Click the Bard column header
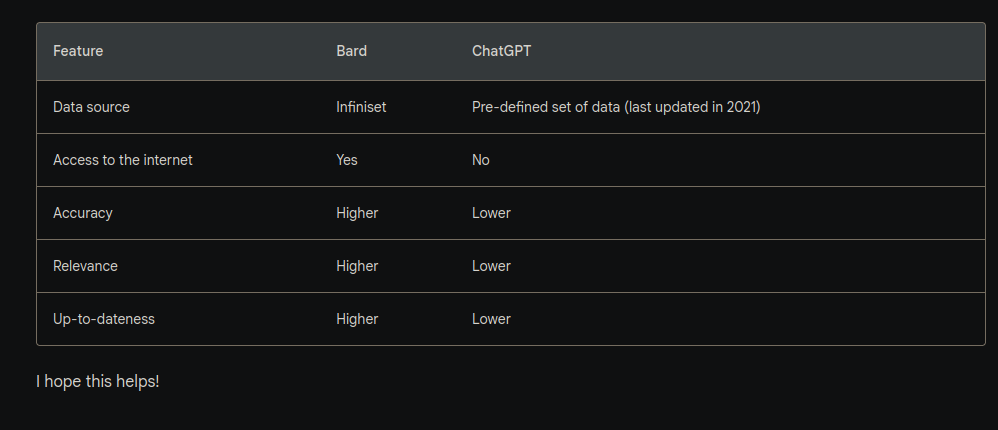This screenshot has width=998, height=430. (x=351, y=51)
